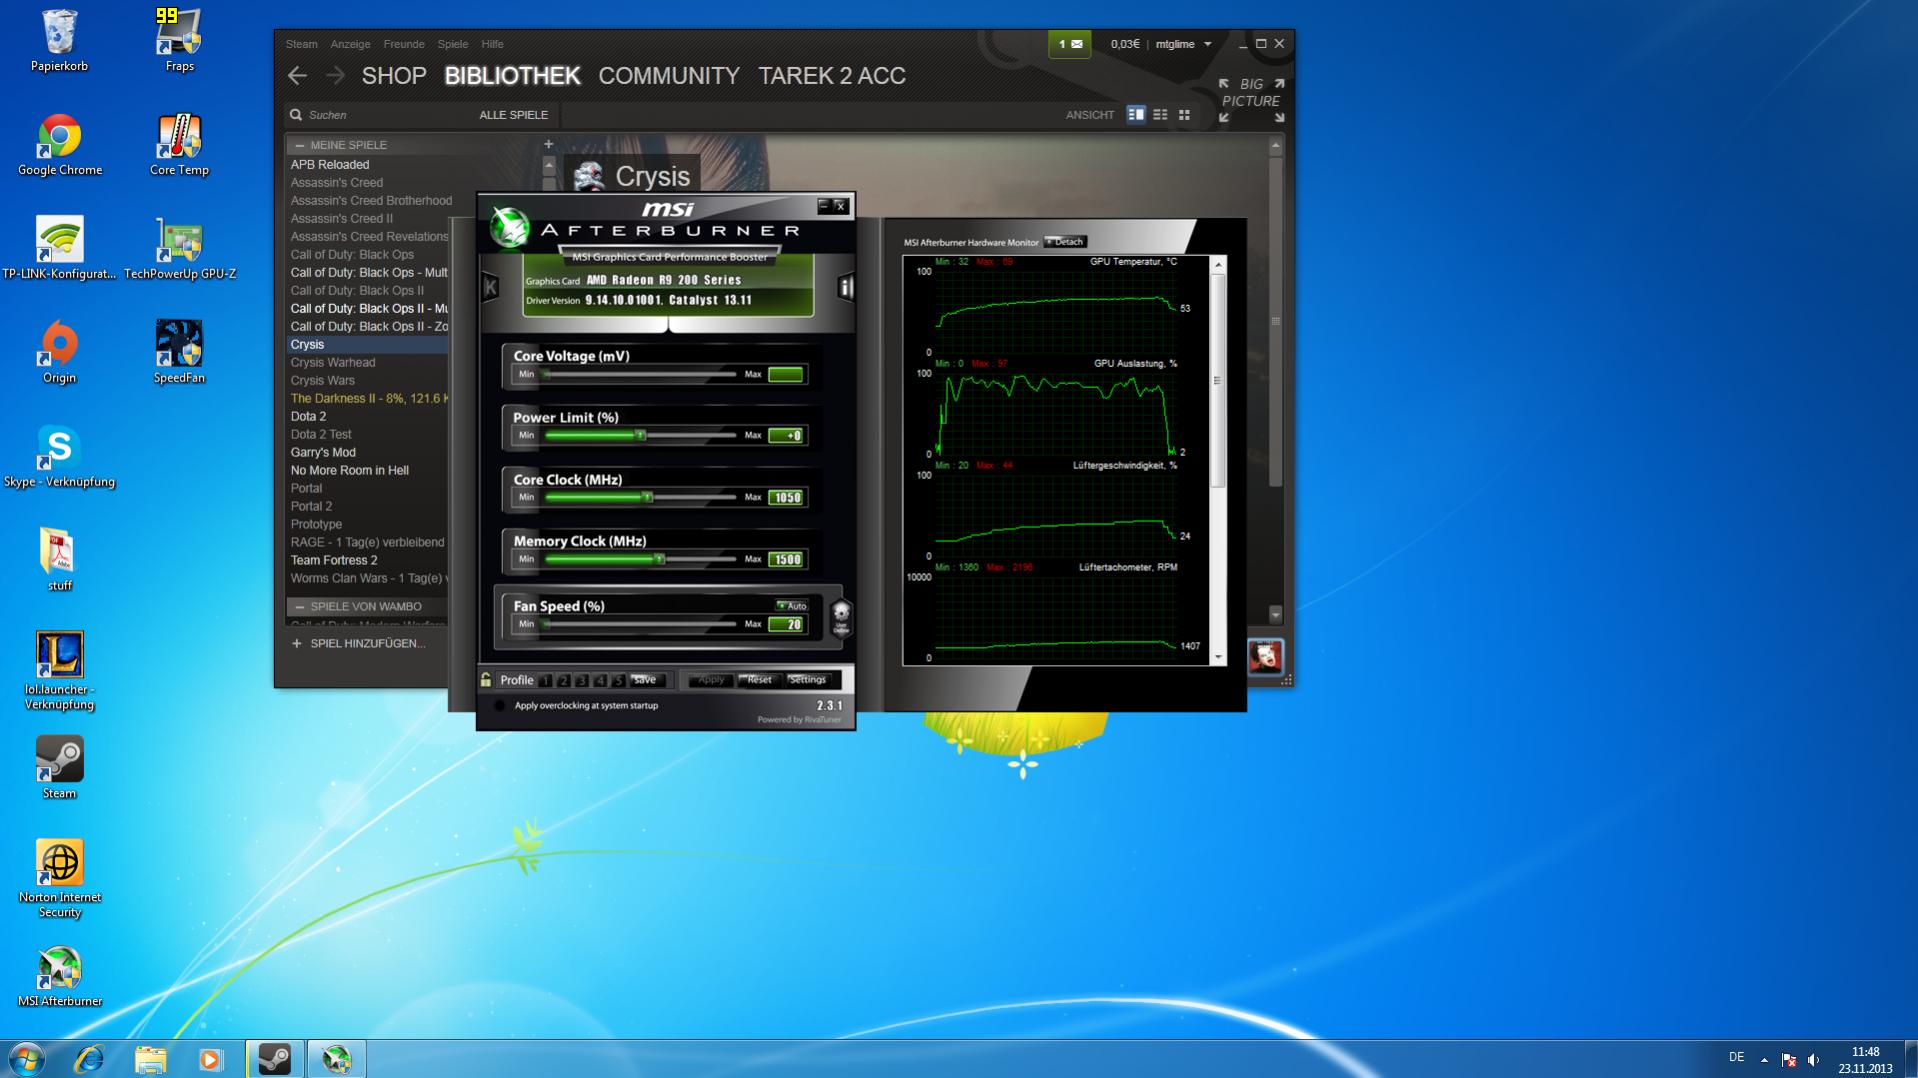This screenshot has height=1078, width=1918.
Task: Open the Spiele menu in Steam
Action: point(452,44)
